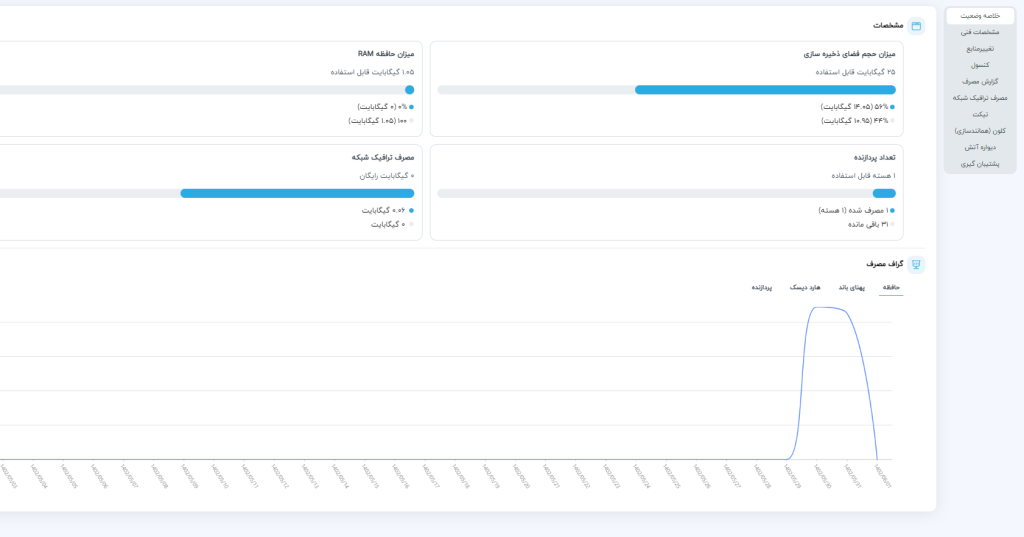Click the blue dot on the RAM bar
The width and height of the screenshot is (1024, 537).
pos(409,90)
